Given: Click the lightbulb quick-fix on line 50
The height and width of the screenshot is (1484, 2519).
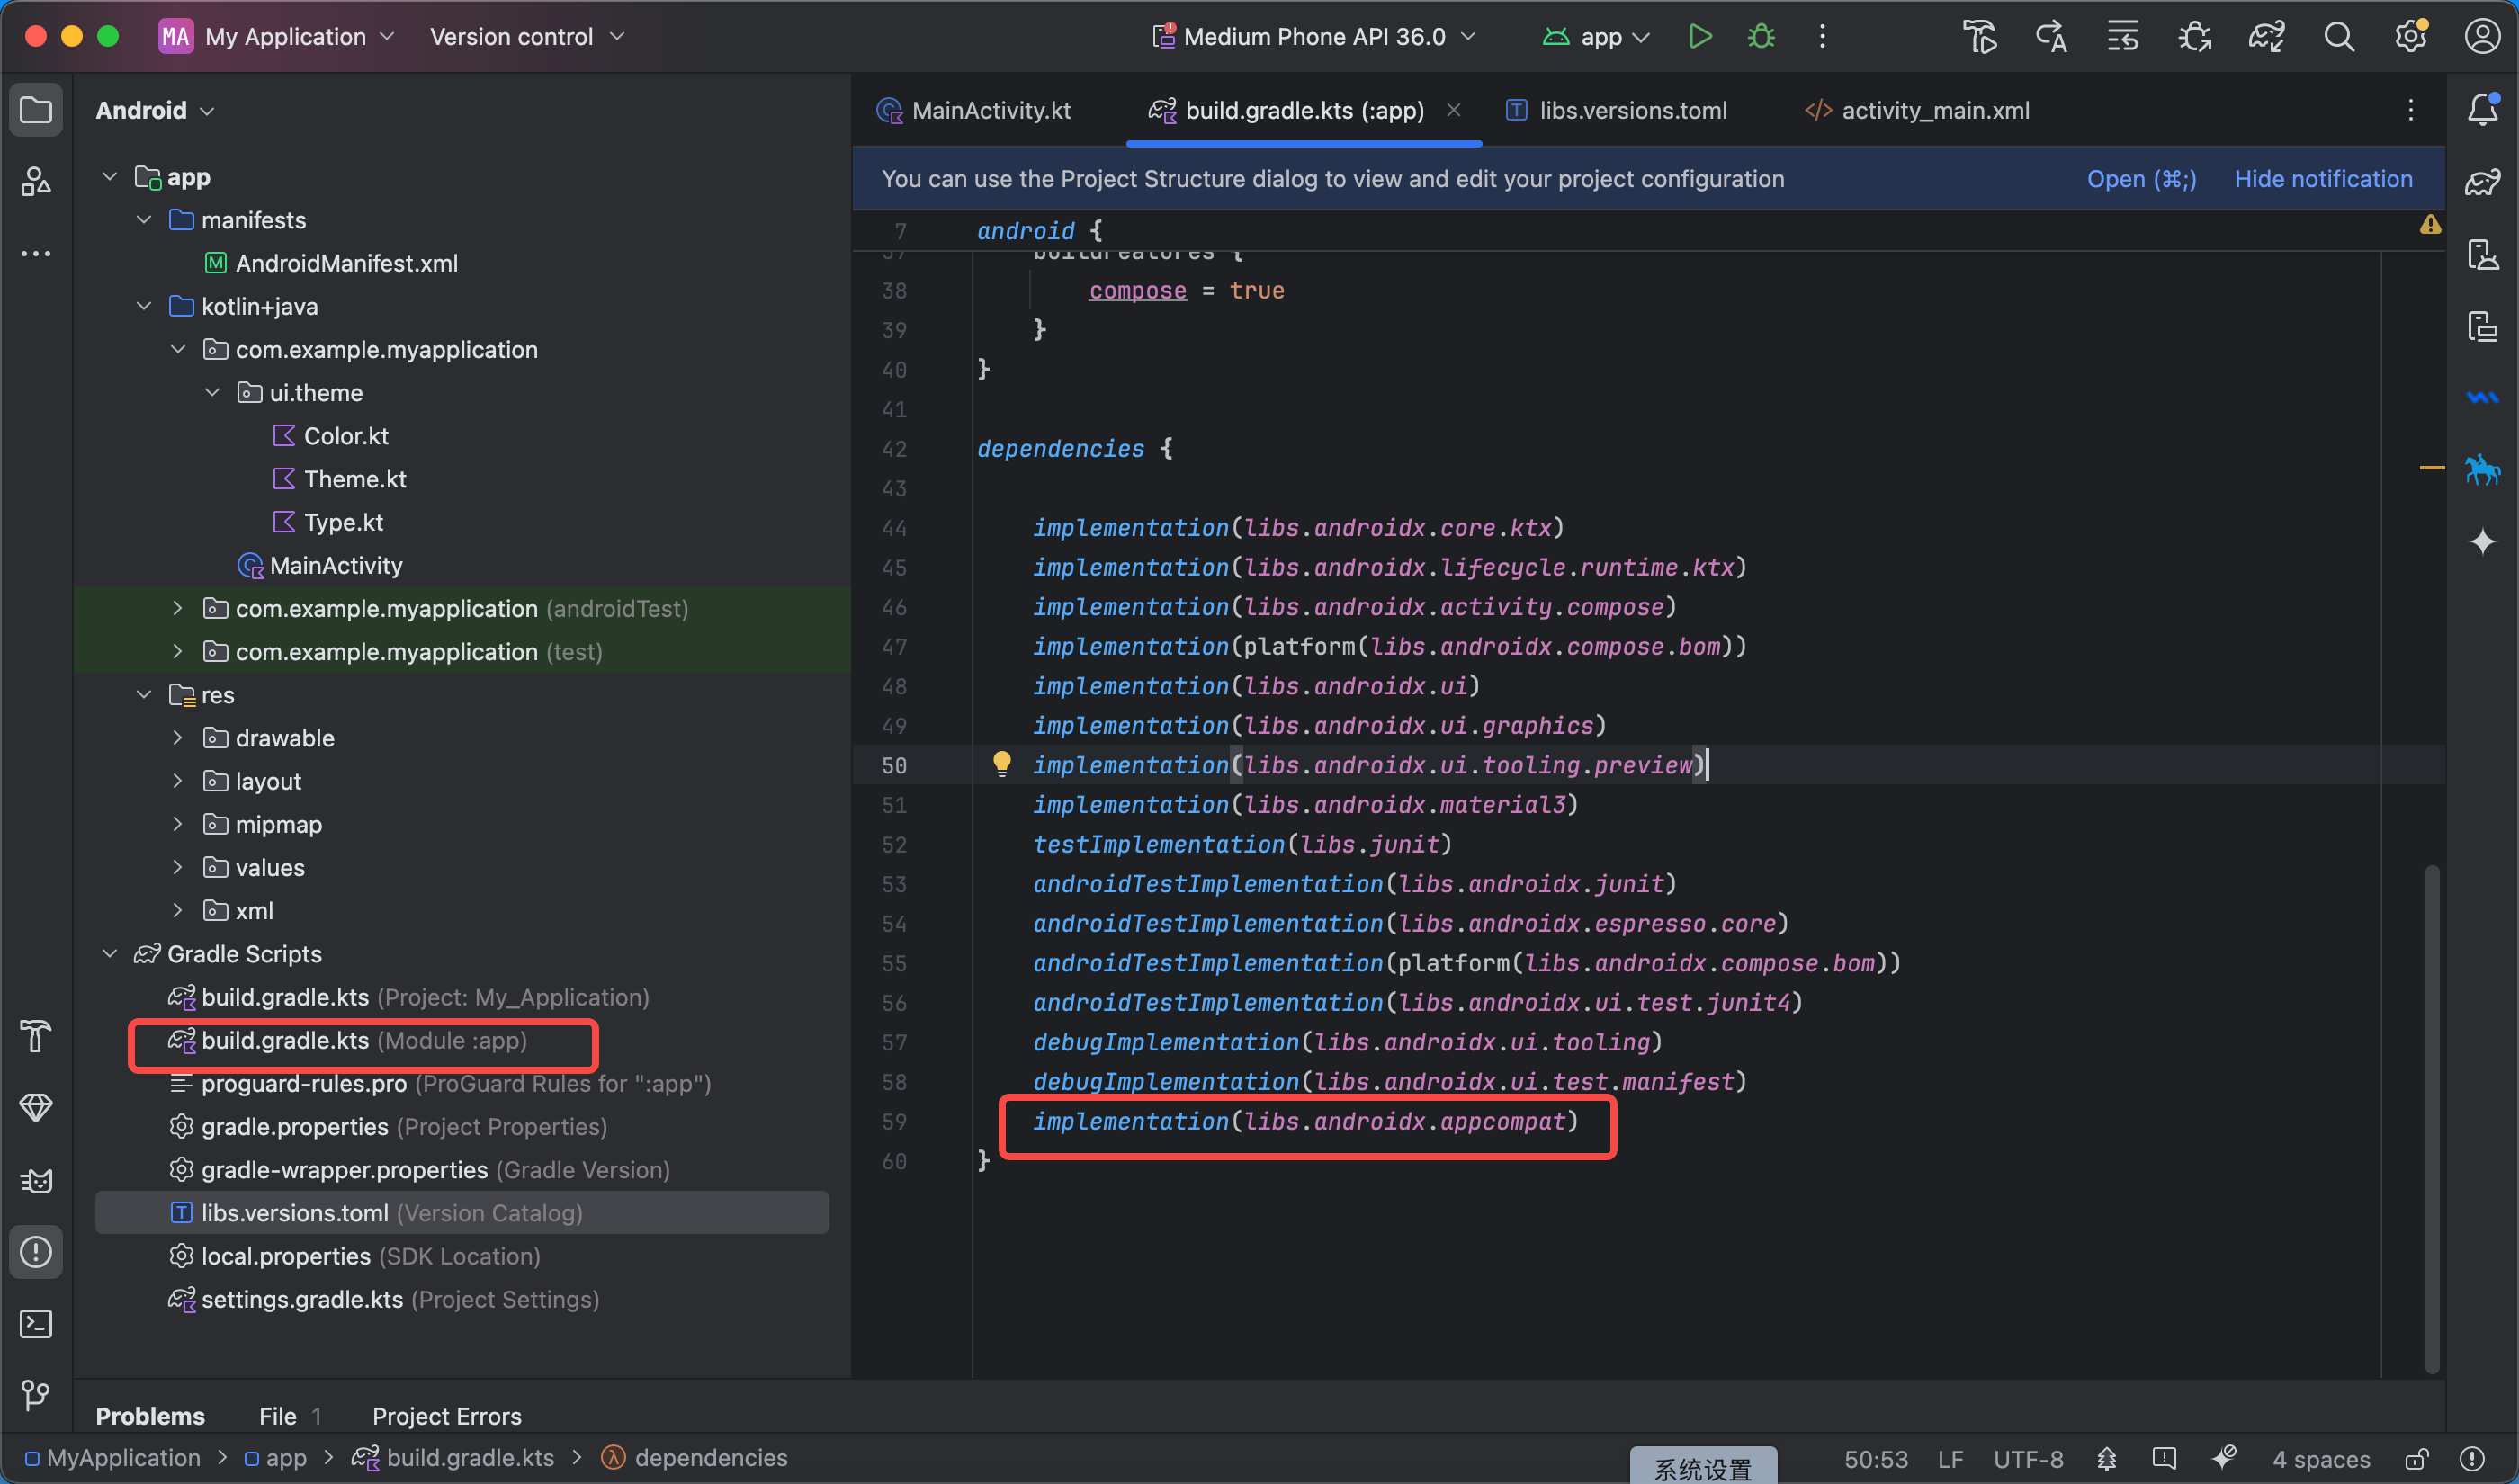Looking at the screenshot, I should (x=1001, y=764).
